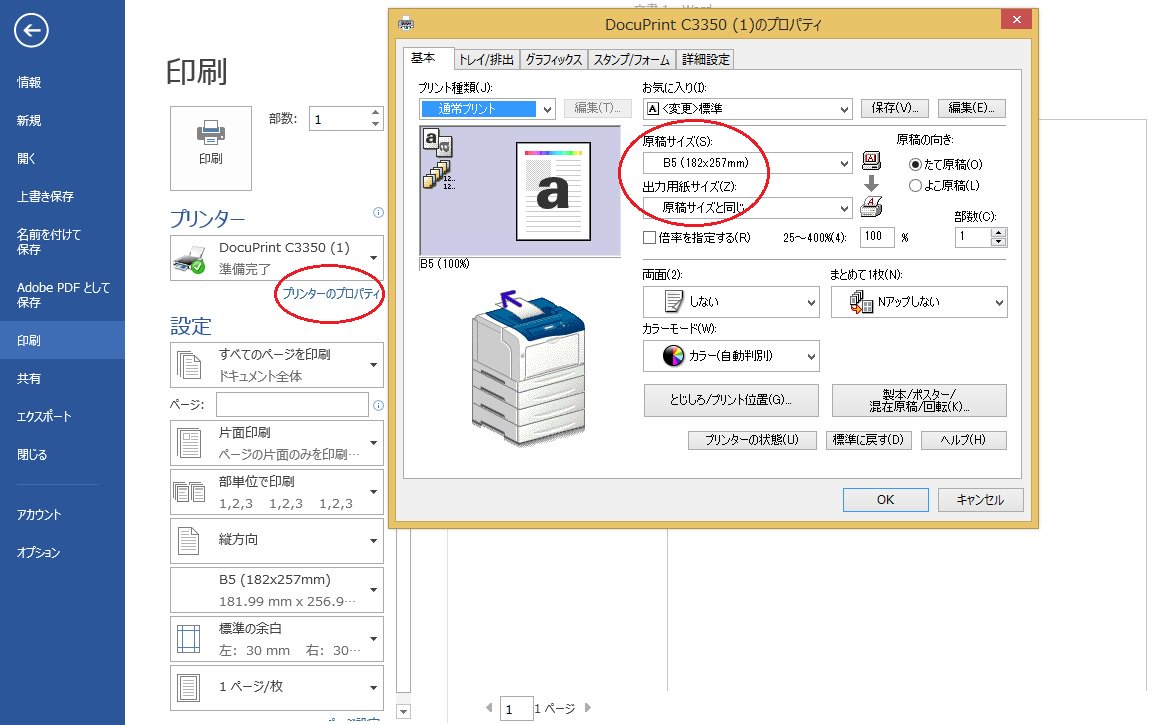Open the まとめて1枚 N-up dropdown
The width and height of the screenshot is (1159, 725).
point(919,302)
